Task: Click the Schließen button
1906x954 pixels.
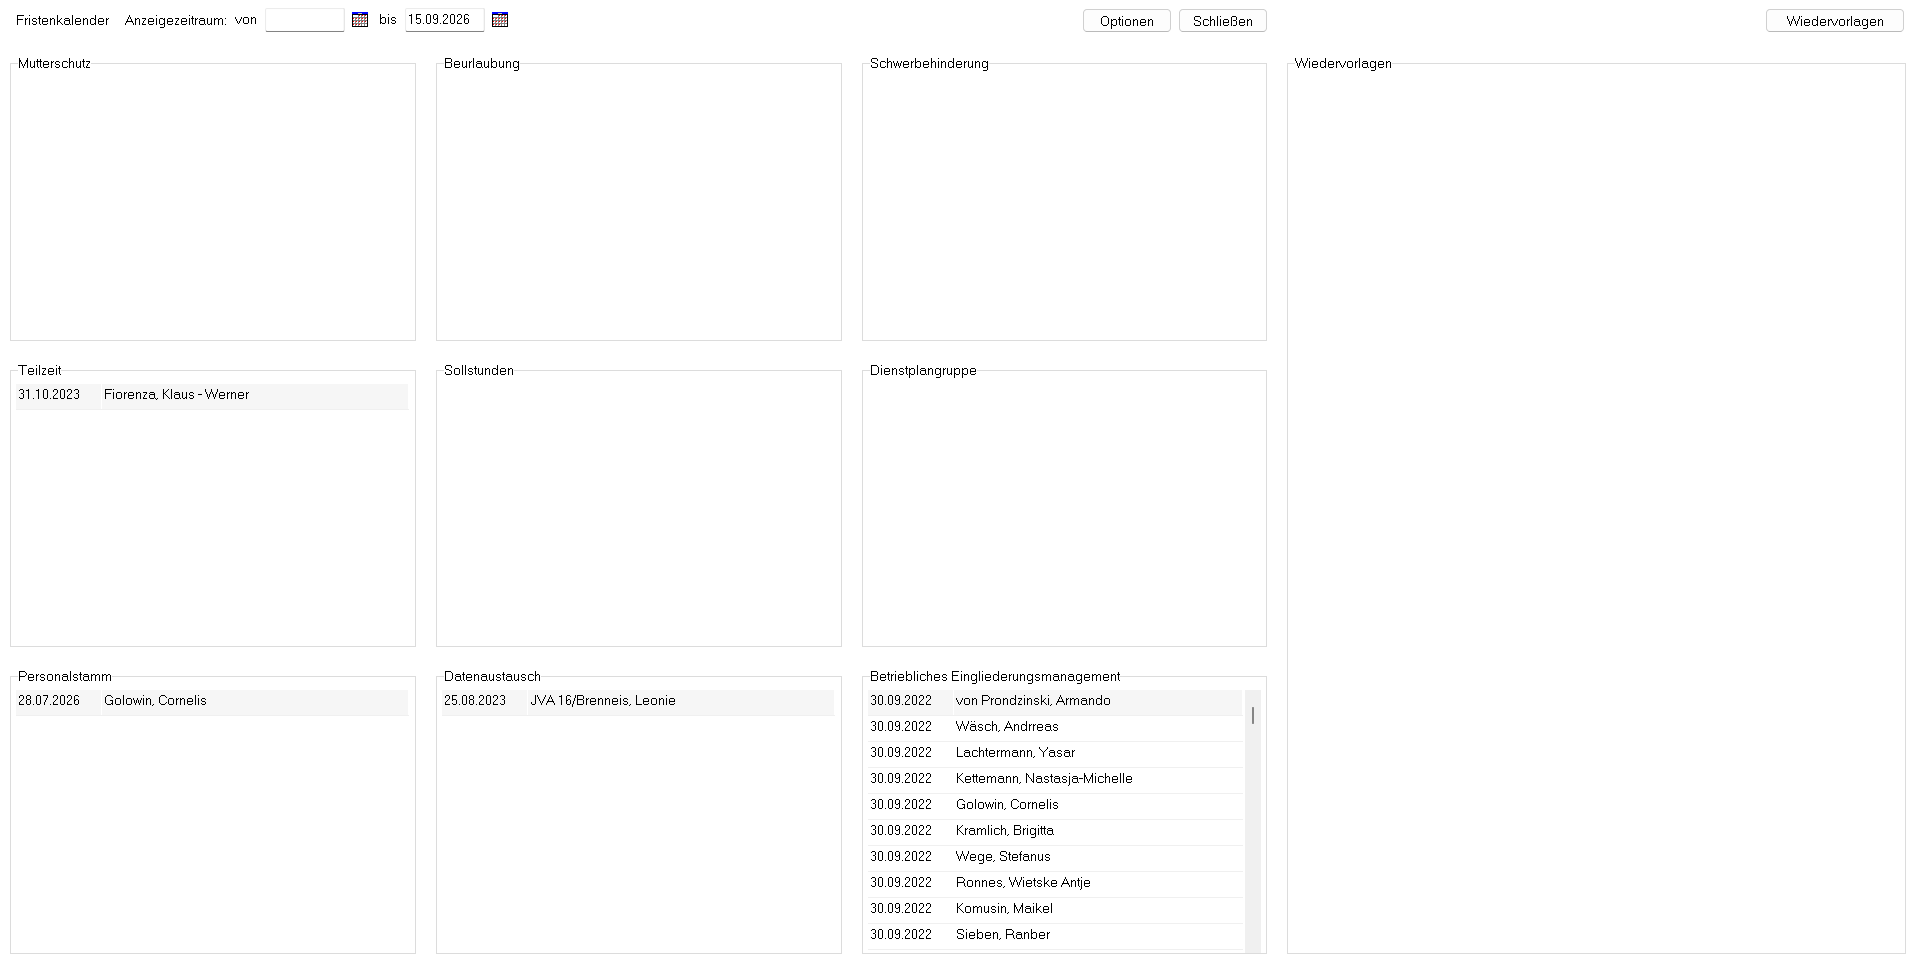Action: point(1223,21)
